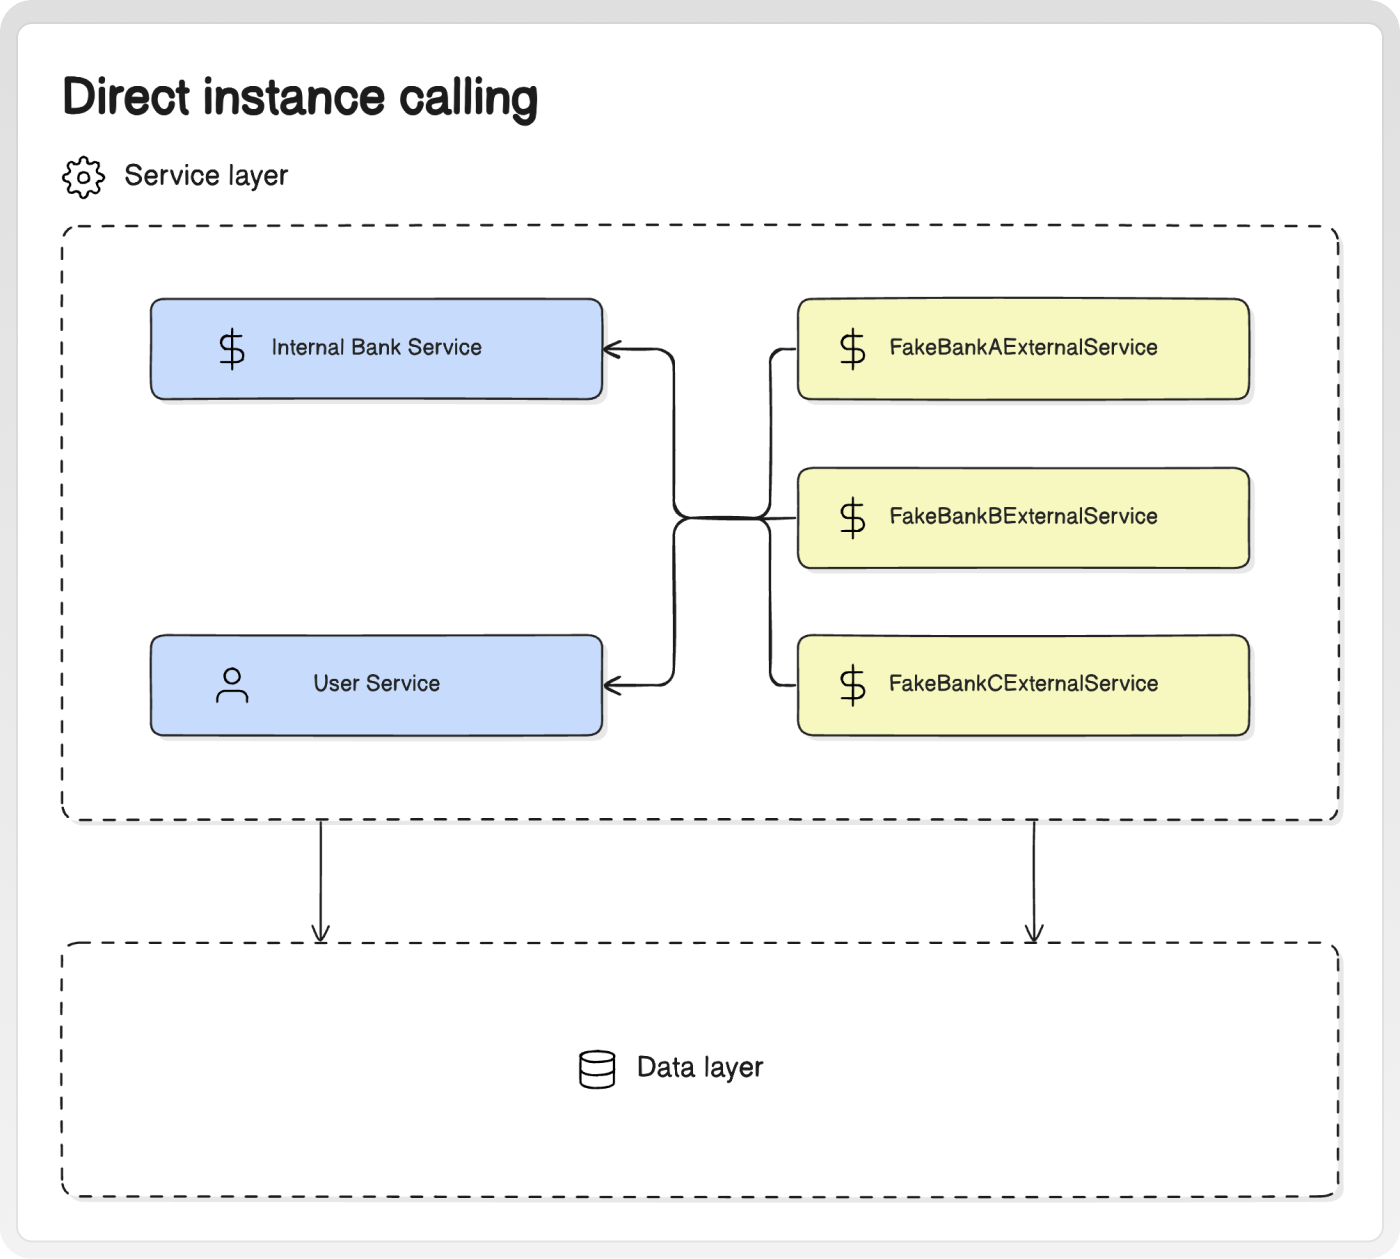Screen dimensions: 1400x1259
Task: Click the gear icon beside Service layer
Action: pos(83,177)
